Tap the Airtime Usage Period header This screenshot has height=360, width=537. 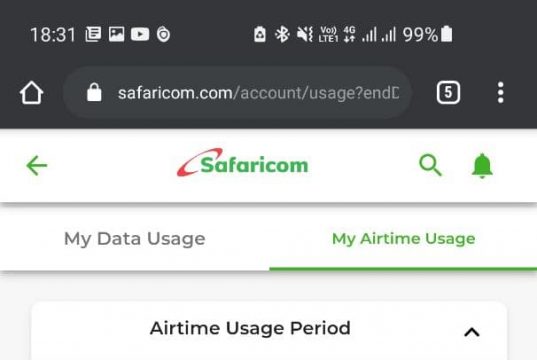(x=250, y=328)
